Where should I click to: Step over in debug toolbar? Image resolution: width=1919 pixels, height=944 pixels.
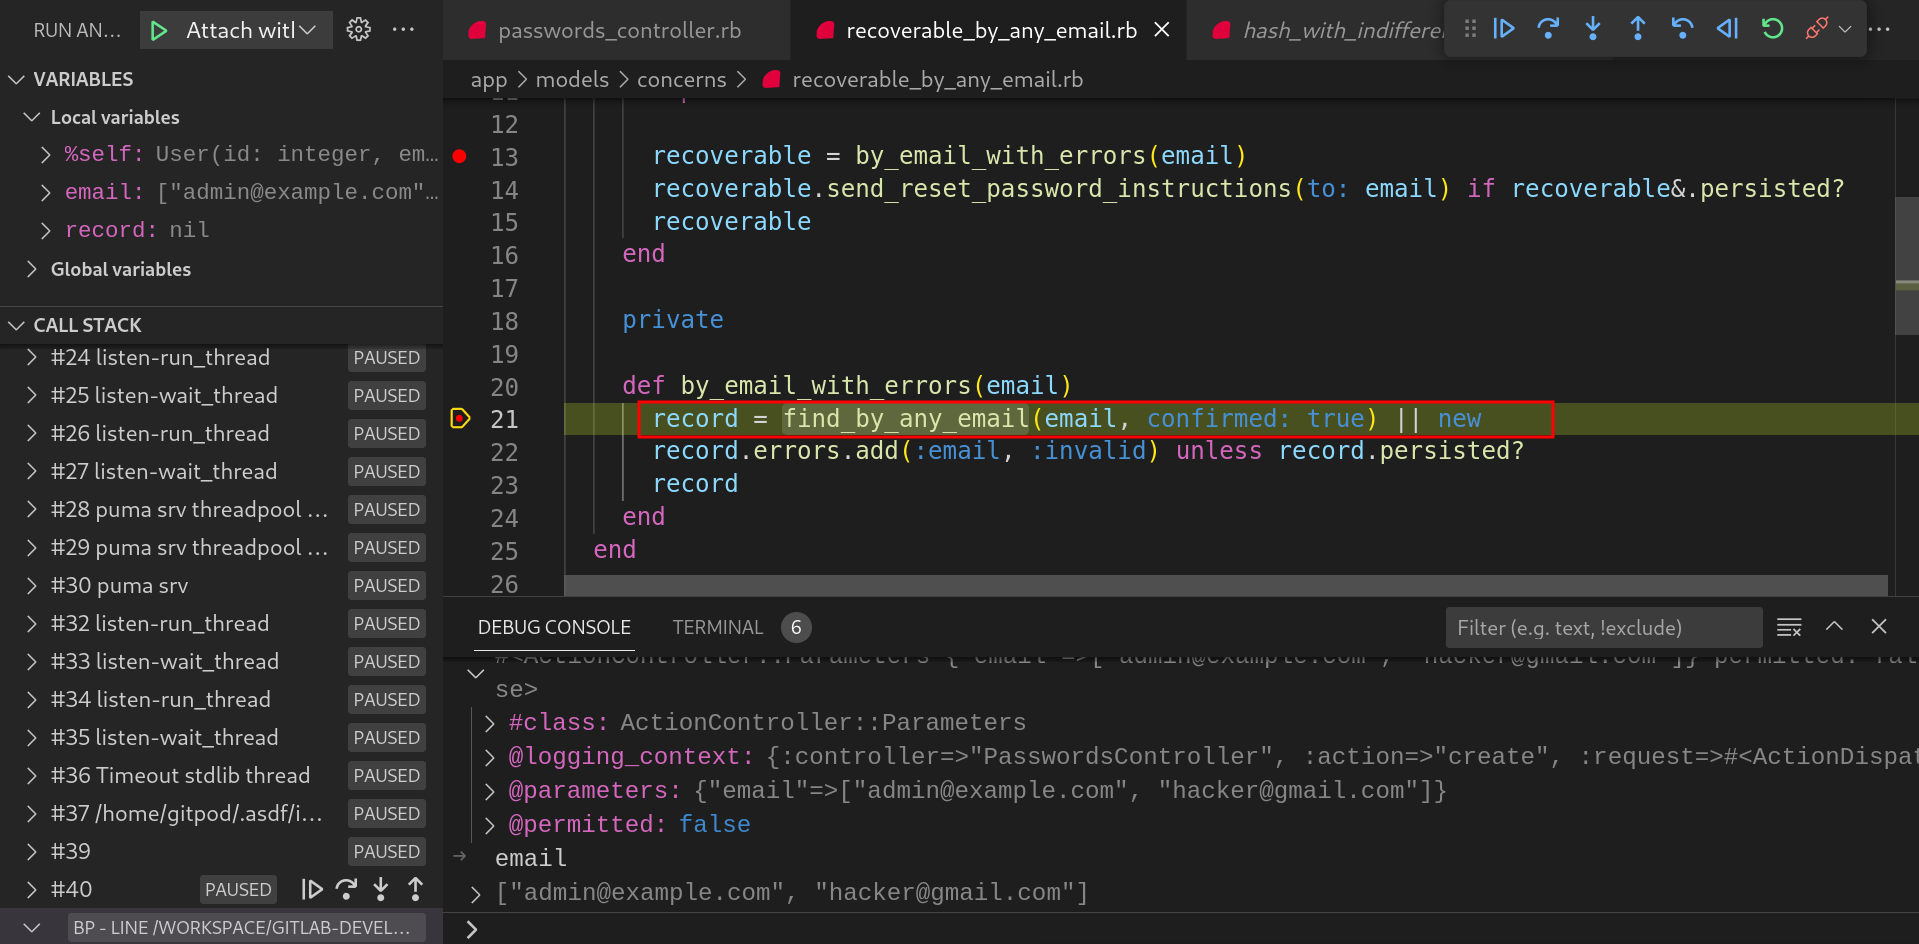point(1548,29)
